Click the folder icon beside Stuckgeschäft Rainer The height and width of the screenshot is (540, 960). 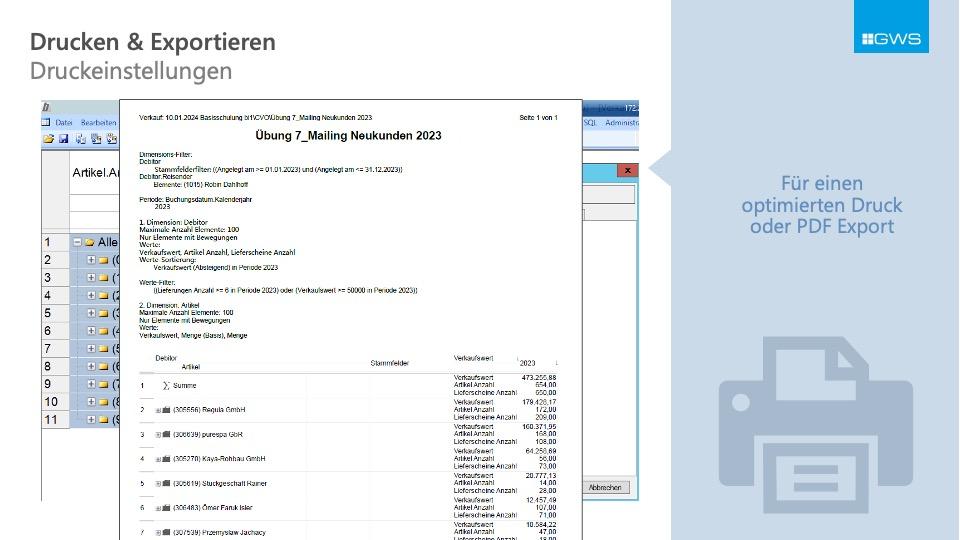166,483
